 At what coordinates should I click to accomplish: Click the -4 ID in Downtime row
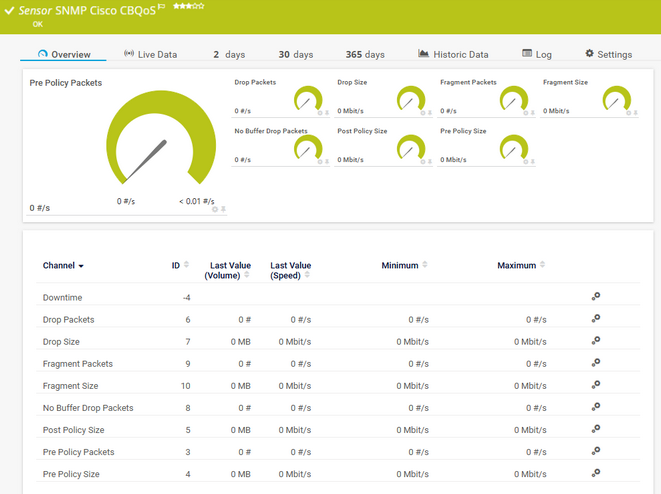(186, 298)
